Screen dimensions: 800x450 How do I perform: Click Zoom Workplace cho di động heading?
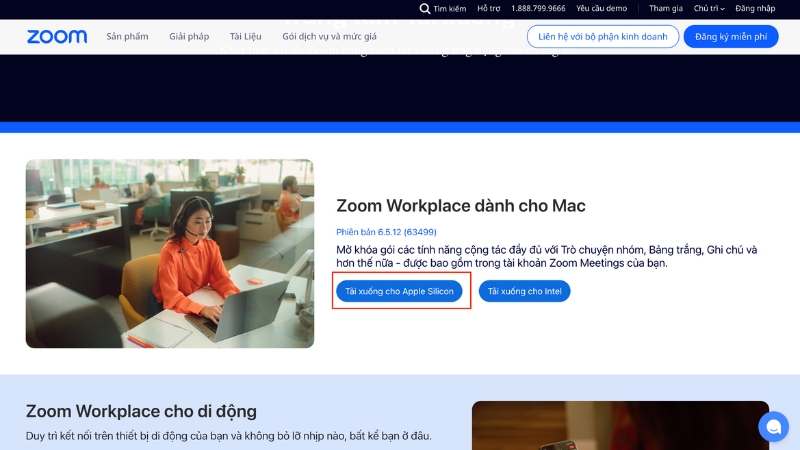click(x=141, y=411)
